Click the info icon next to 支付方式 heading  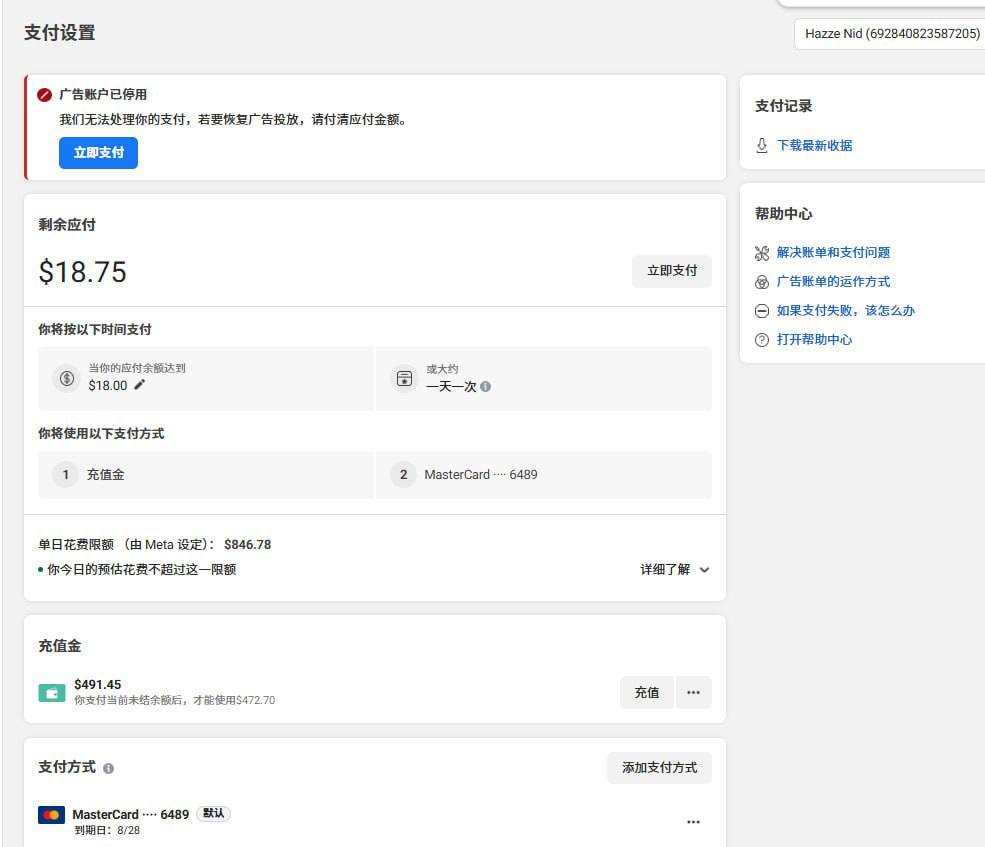coord(108,768)
